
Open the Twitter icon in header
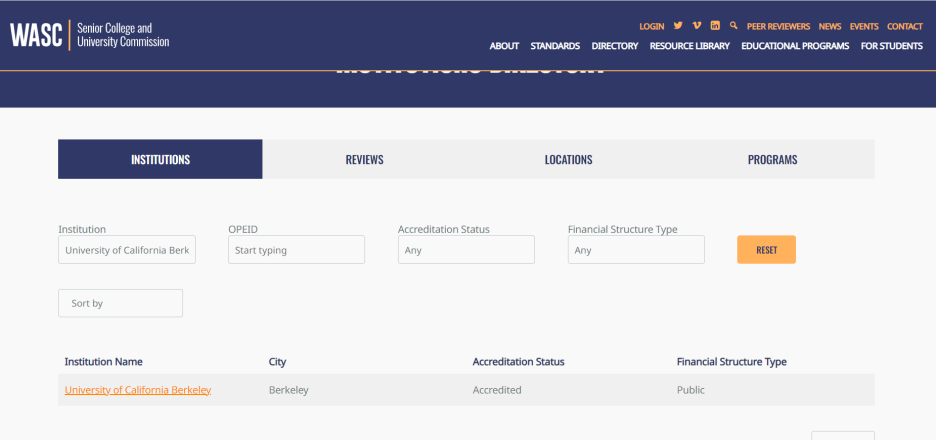click(x=678, y=26)
